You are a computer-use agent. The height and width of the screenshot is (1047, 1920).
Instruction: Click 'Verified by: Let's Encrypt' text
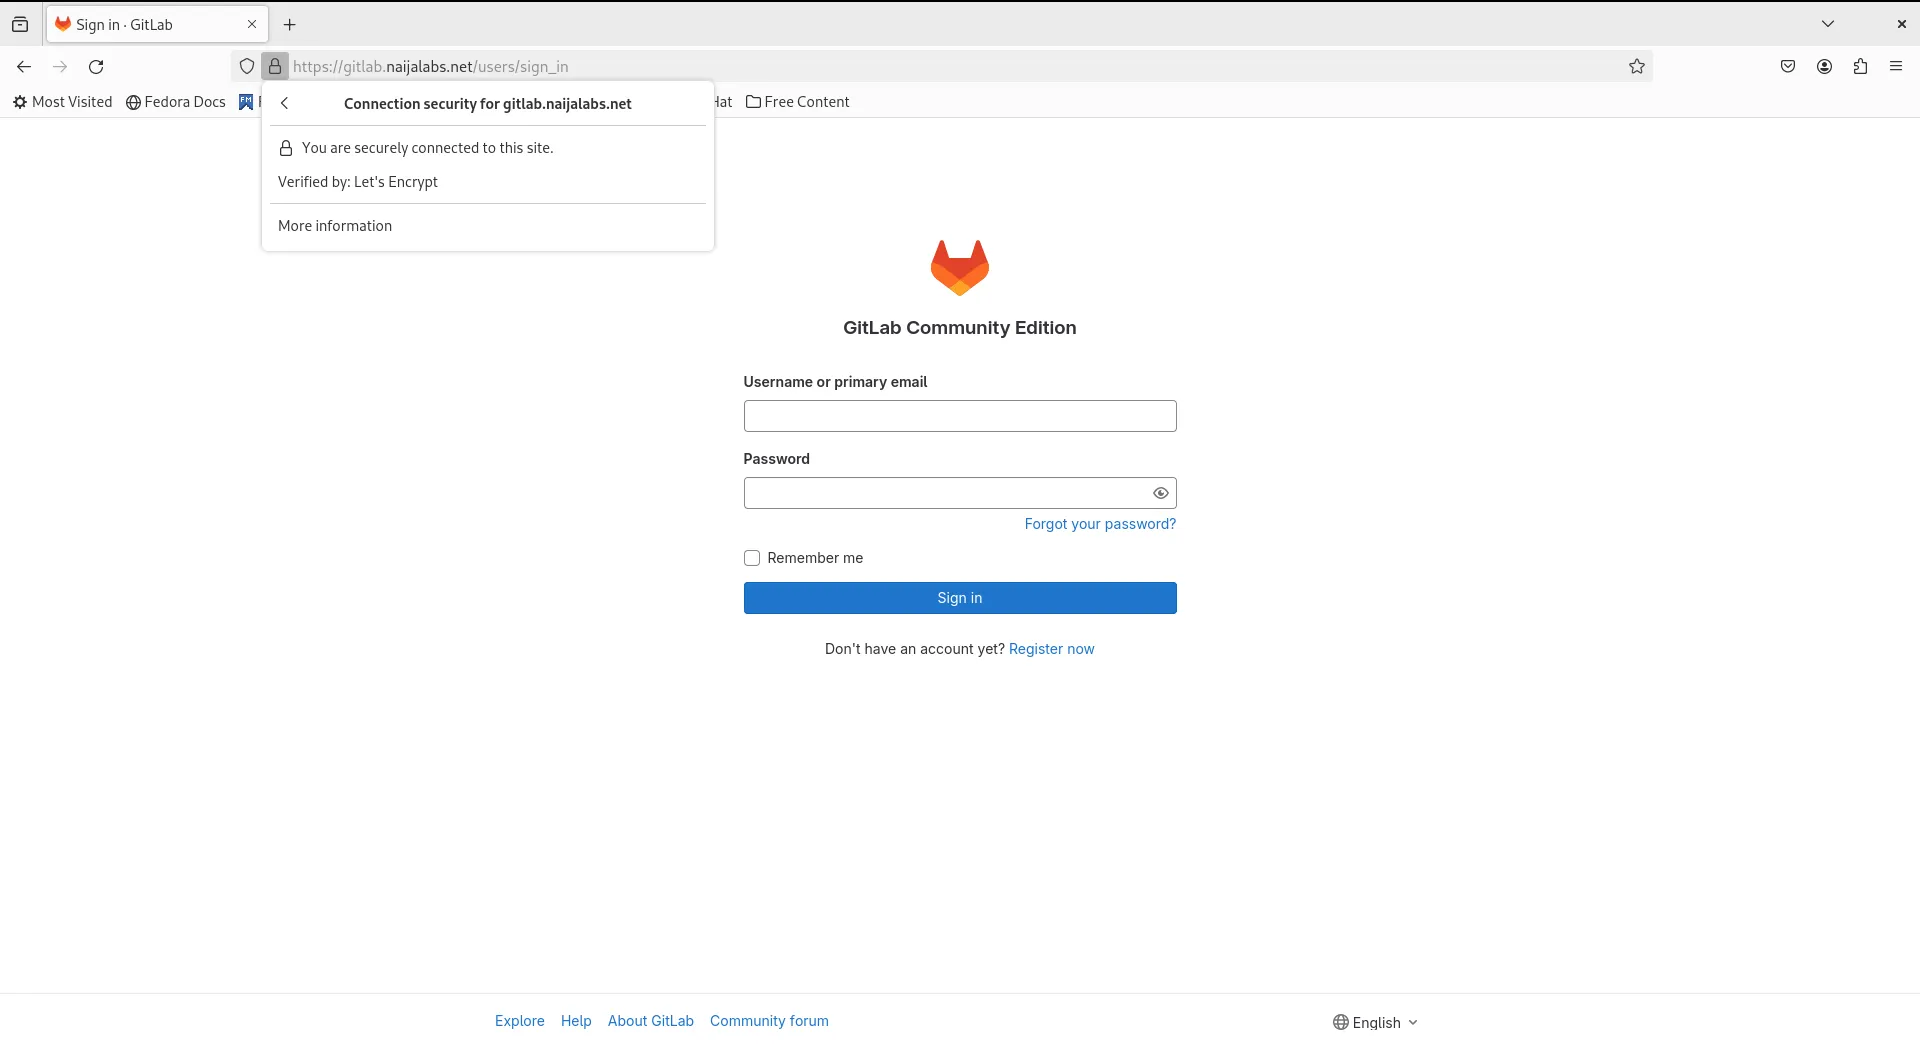pyautogui.click(x=358, y=182)
